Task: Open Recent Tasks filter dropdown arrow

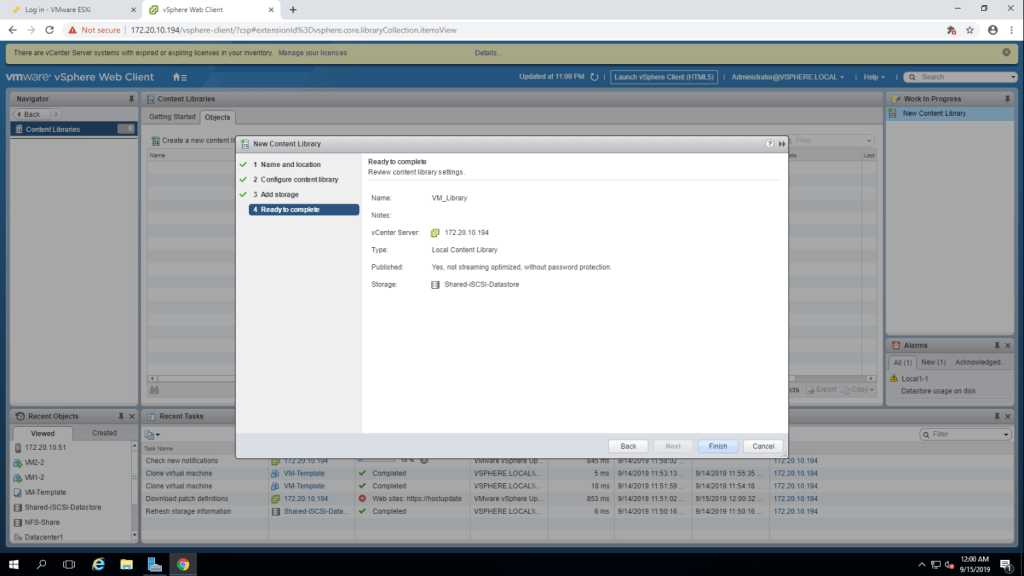Action: [x=1005, y=435]
